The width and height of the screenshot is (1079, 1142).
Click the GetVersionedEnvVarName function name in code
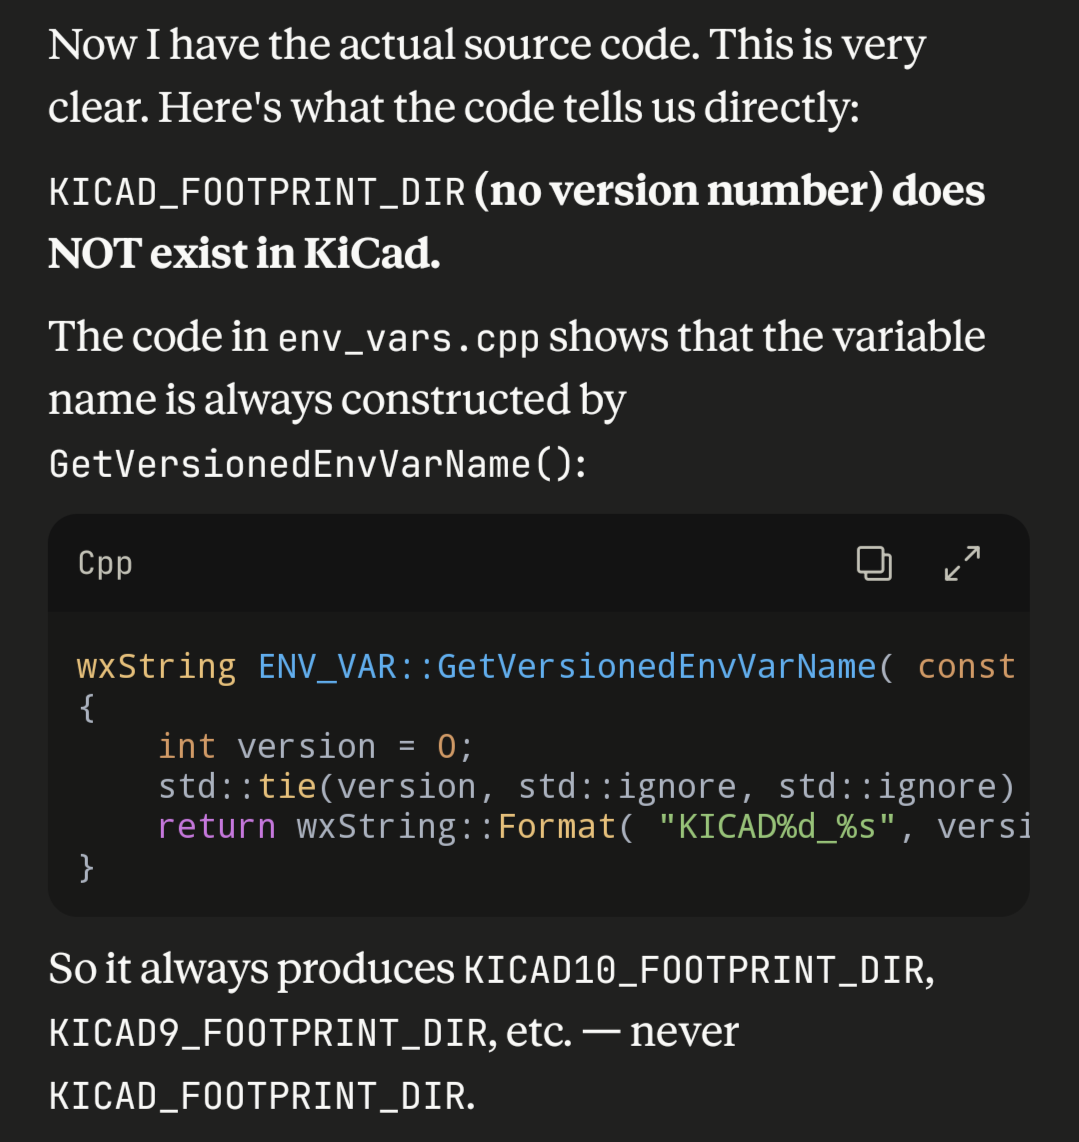(656, 666)
